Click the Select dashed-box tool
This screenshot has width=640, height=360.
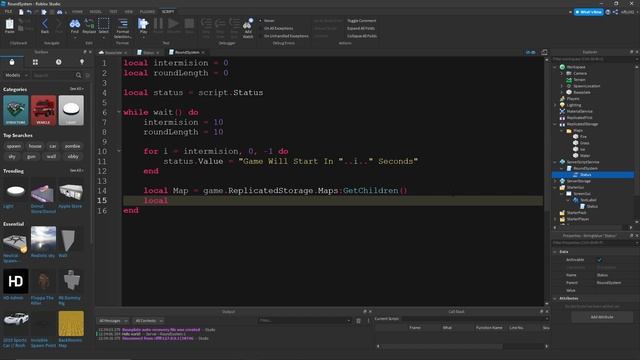[104, 24]
